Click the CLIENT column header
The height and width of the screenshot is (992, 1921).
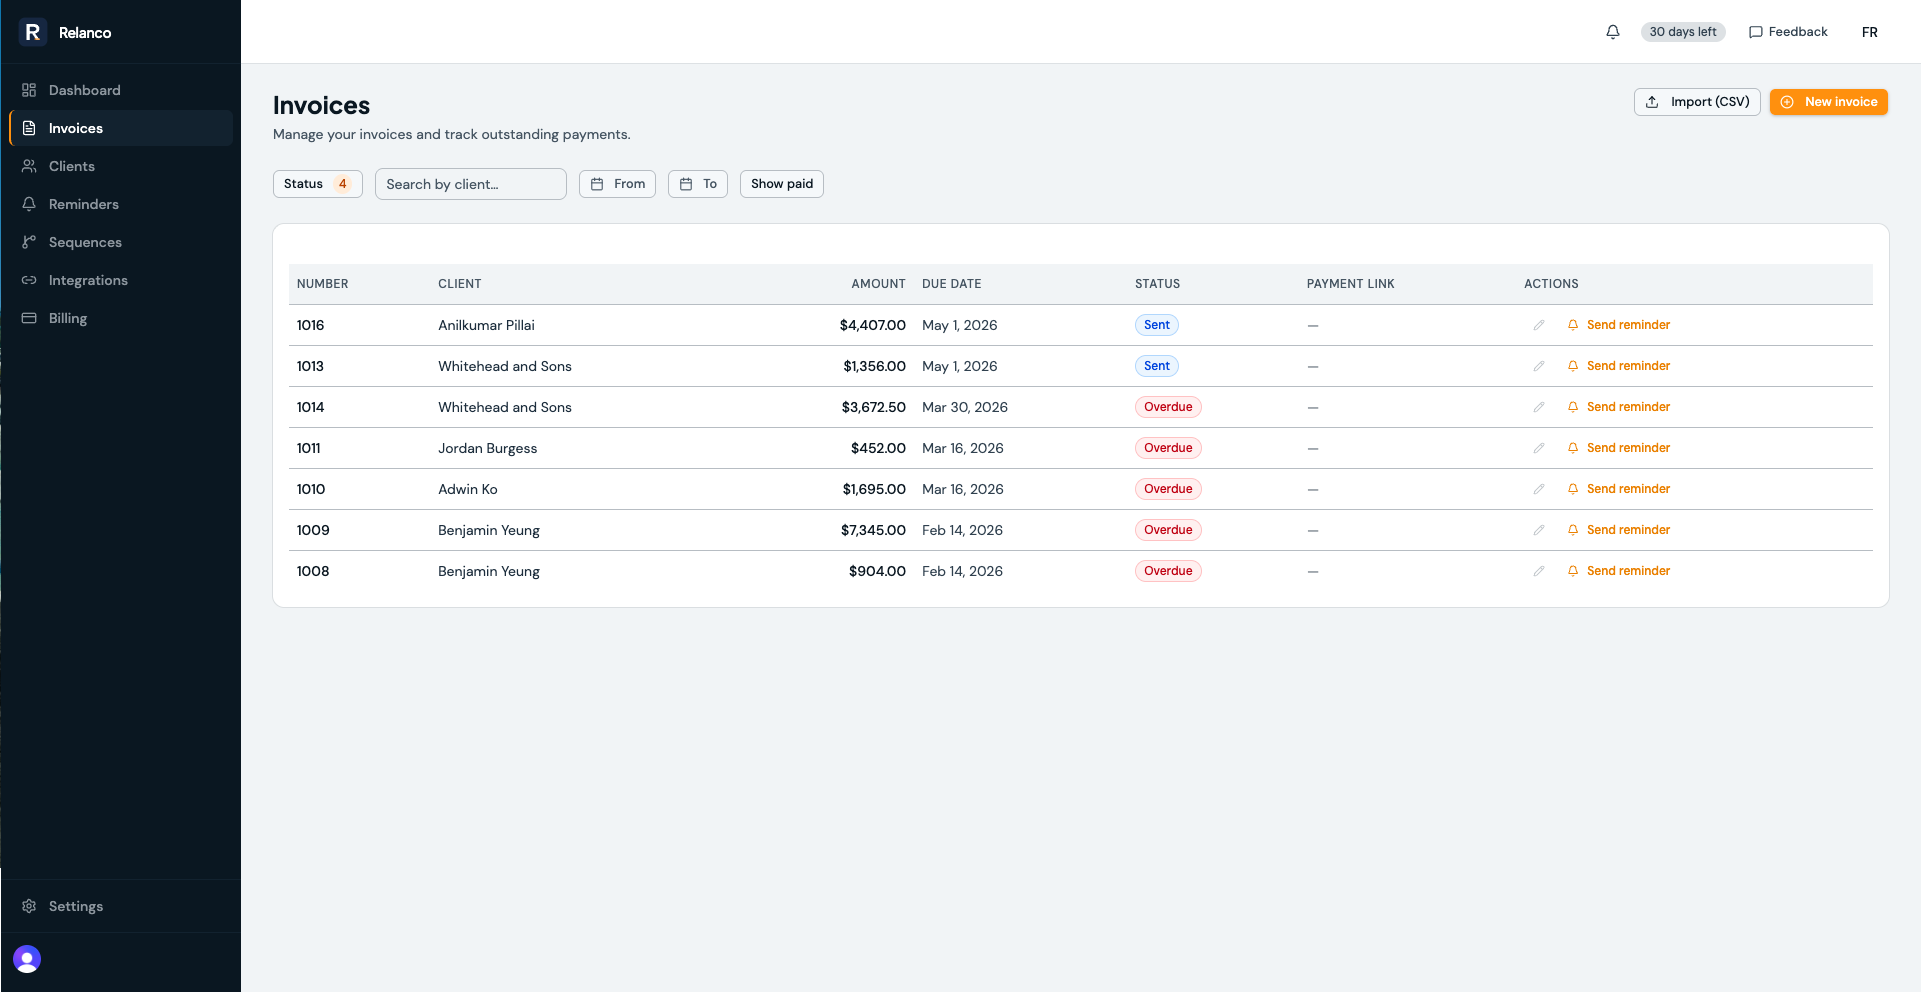pos(460,284)
